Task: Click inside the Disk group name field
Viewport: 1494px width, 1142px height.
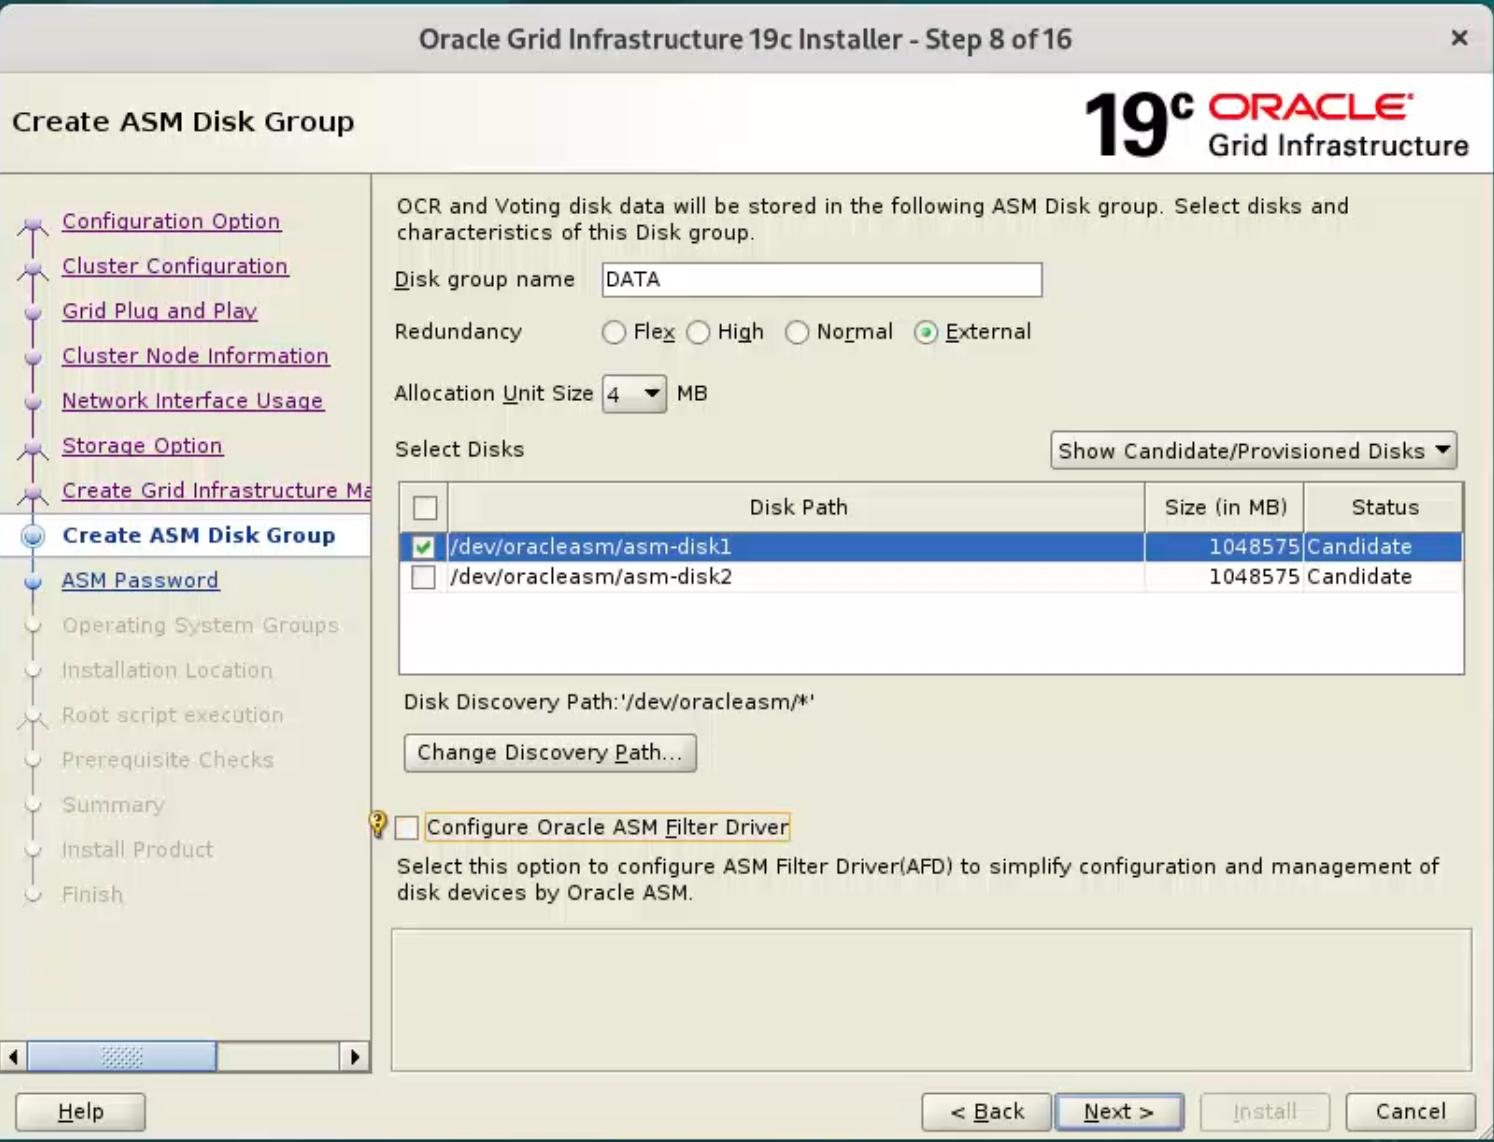Action: (x=822, y=280)
